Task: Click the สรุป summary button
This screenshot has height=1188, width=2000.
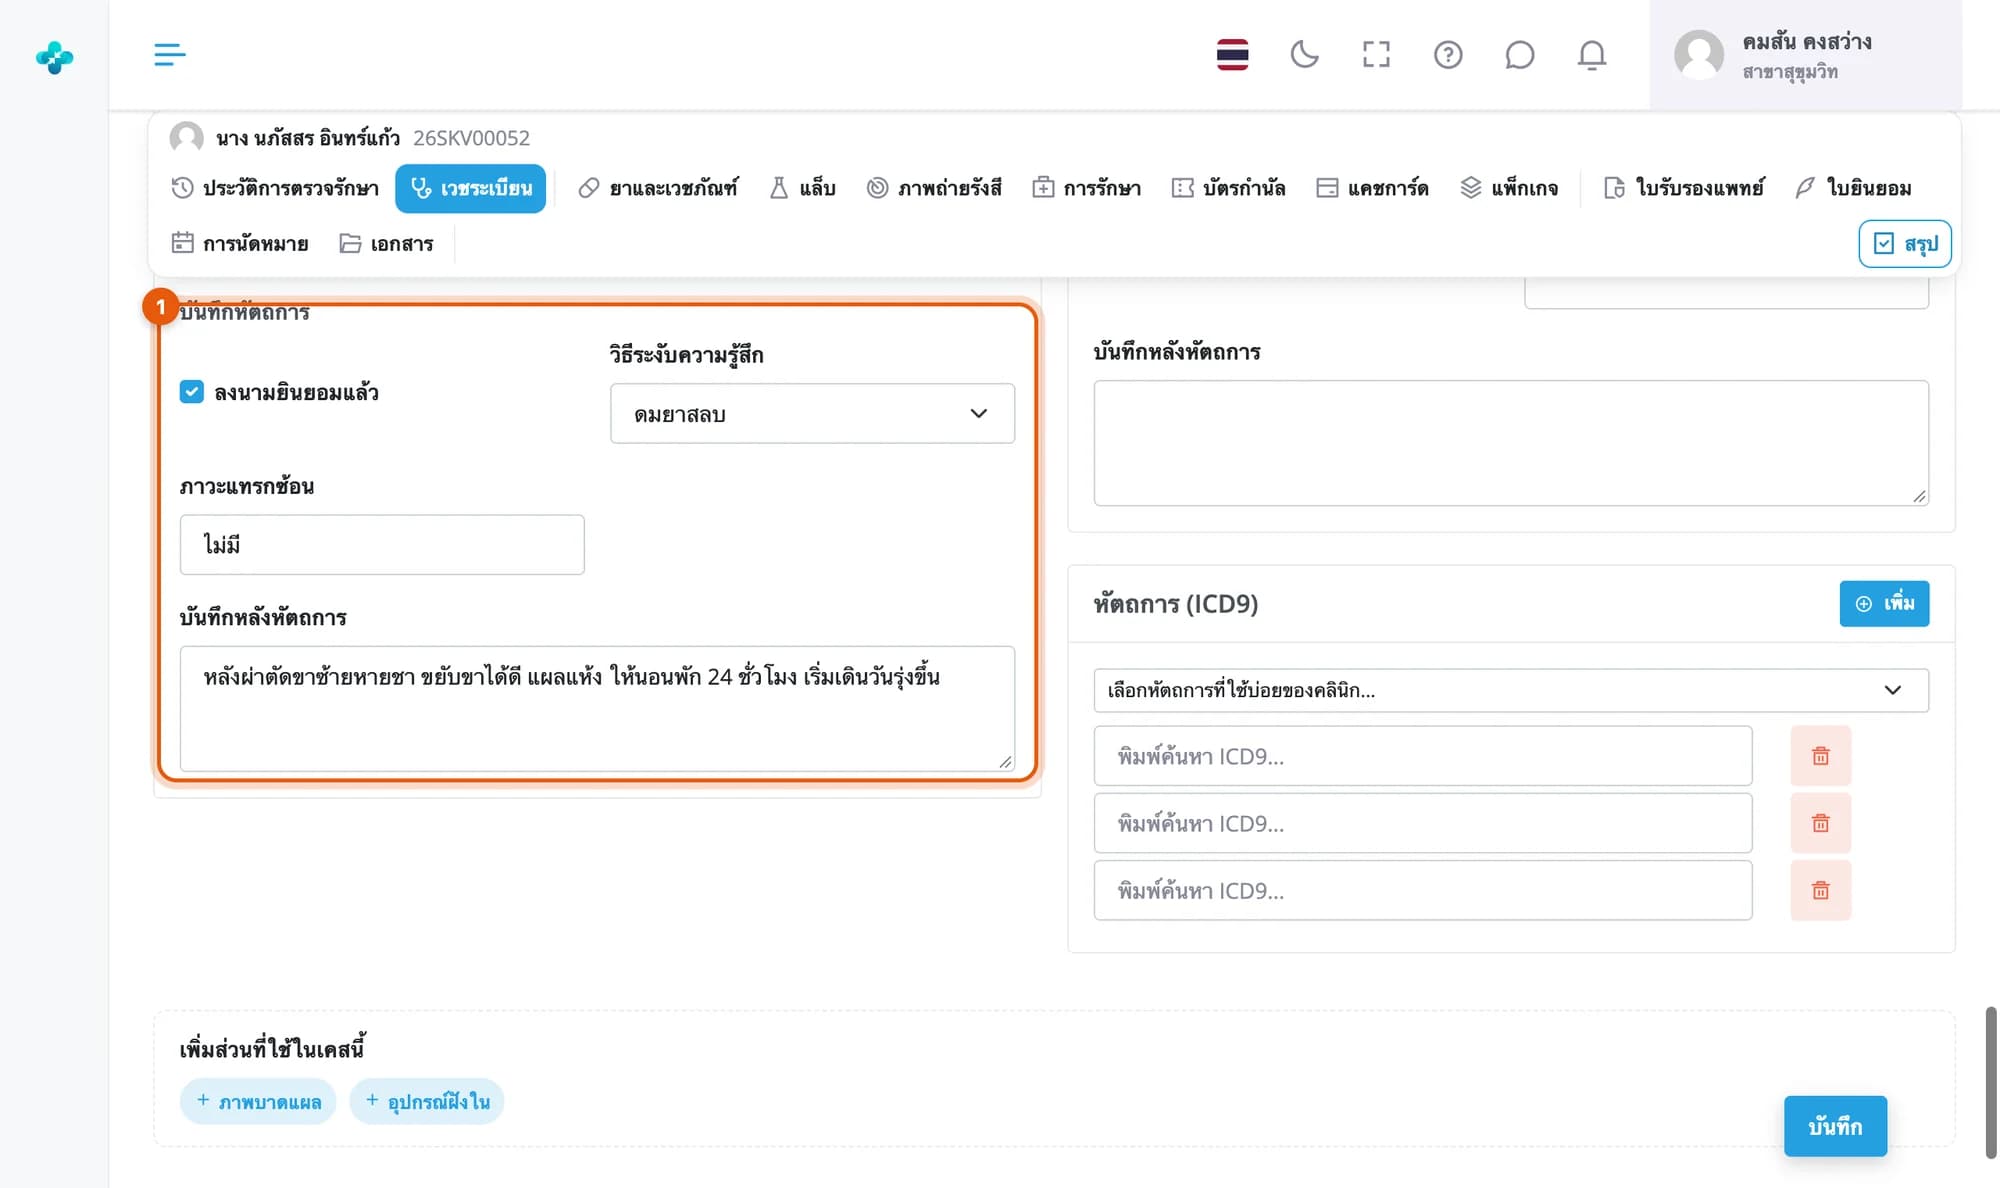Action: (x=1905, y=244)
